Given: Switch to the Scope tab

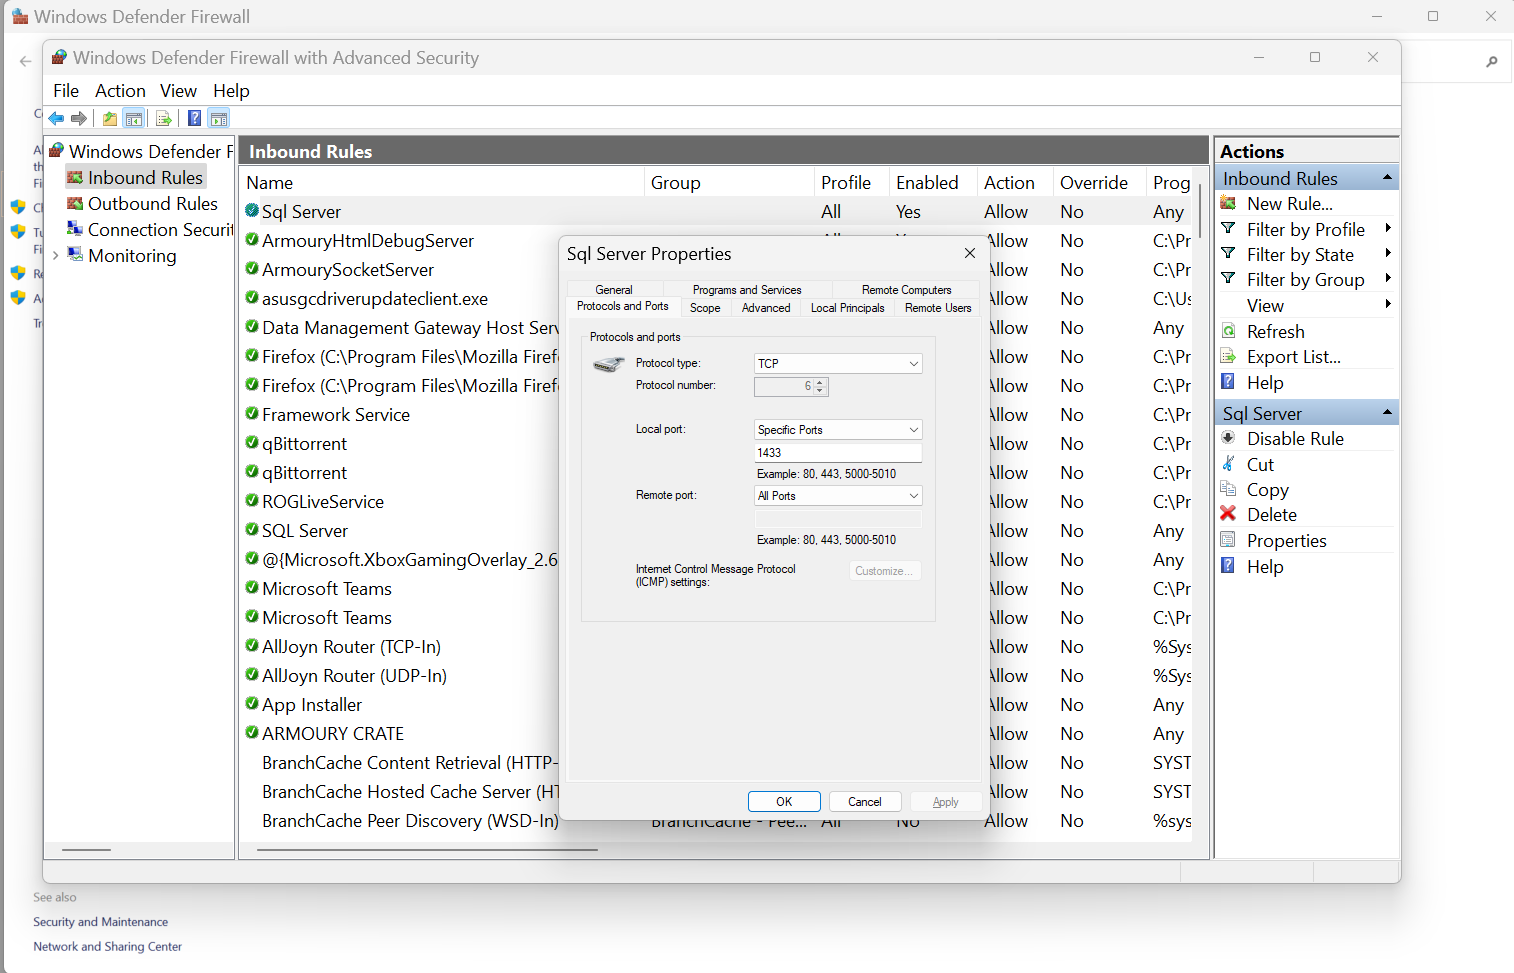Looking at the screenshot, I should (705, 308).
